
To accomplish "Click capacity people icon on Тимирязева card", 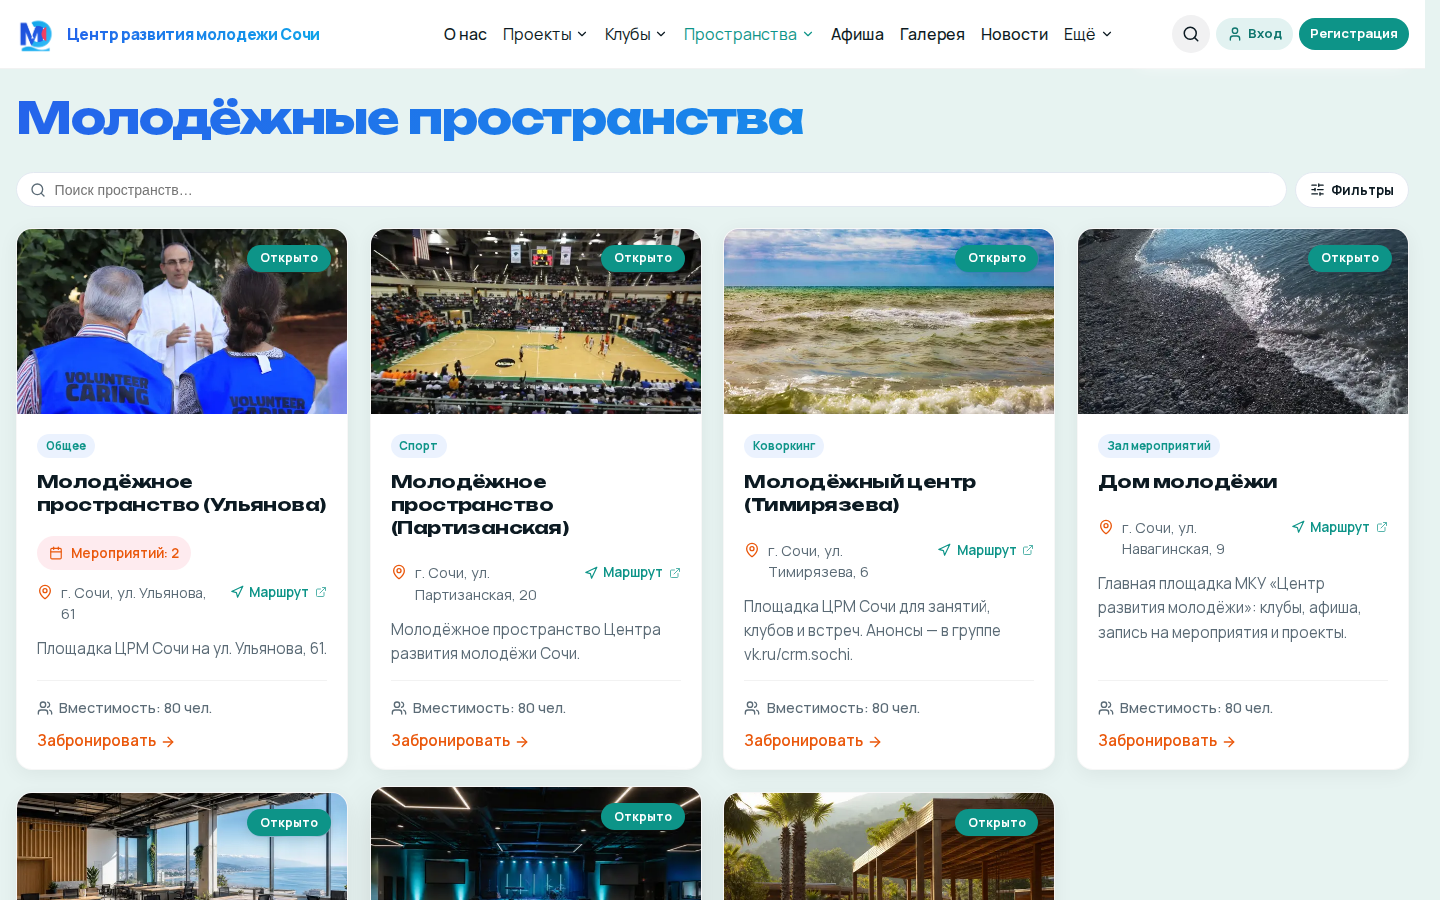I will coord(752,708).
